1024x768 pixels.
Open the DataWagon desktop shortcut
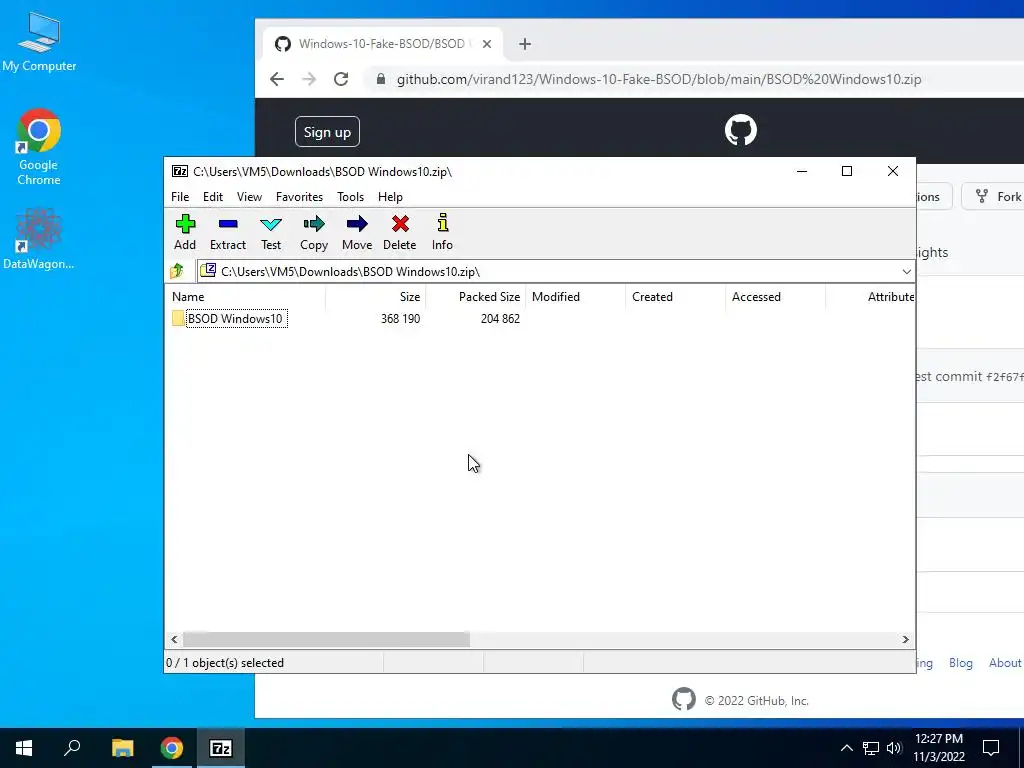tap(39, 239)
